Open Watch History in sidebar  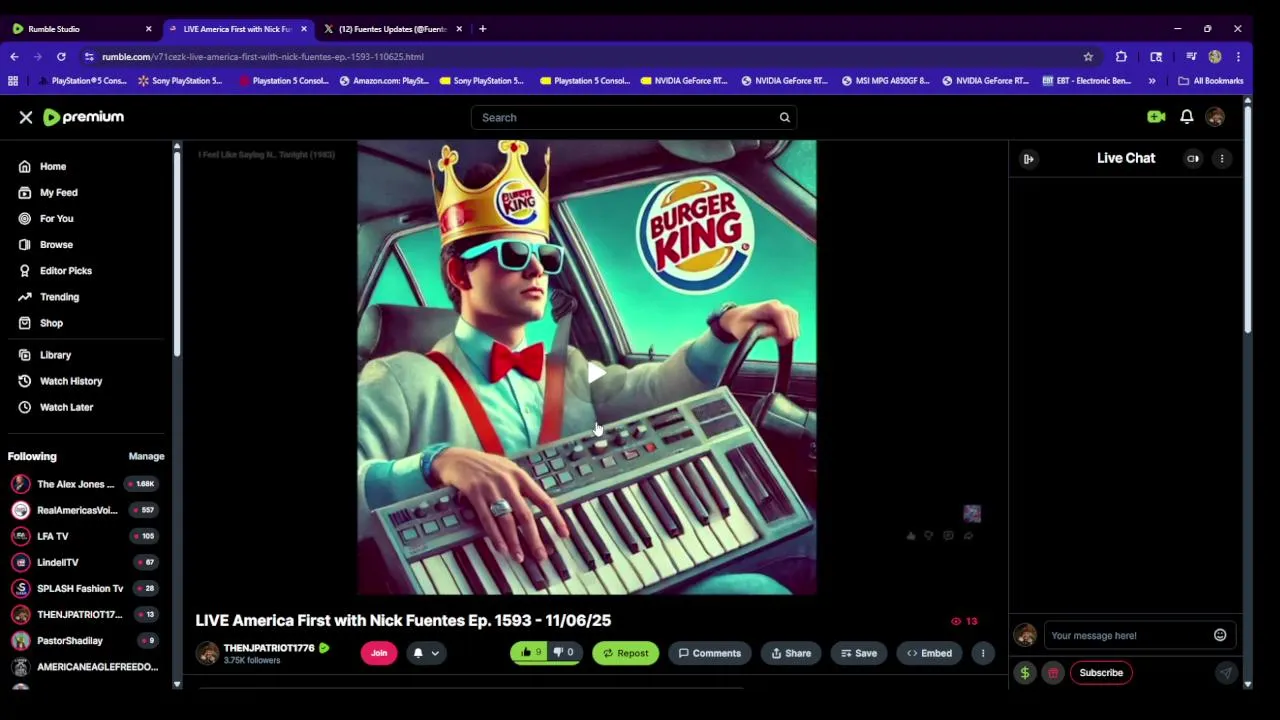pos(70,380)
